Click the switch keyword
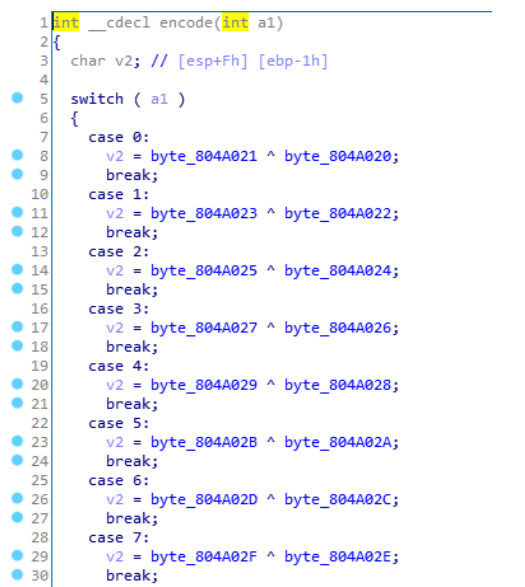The height and width of the screenshot is (587, 525). click(97, 99)
